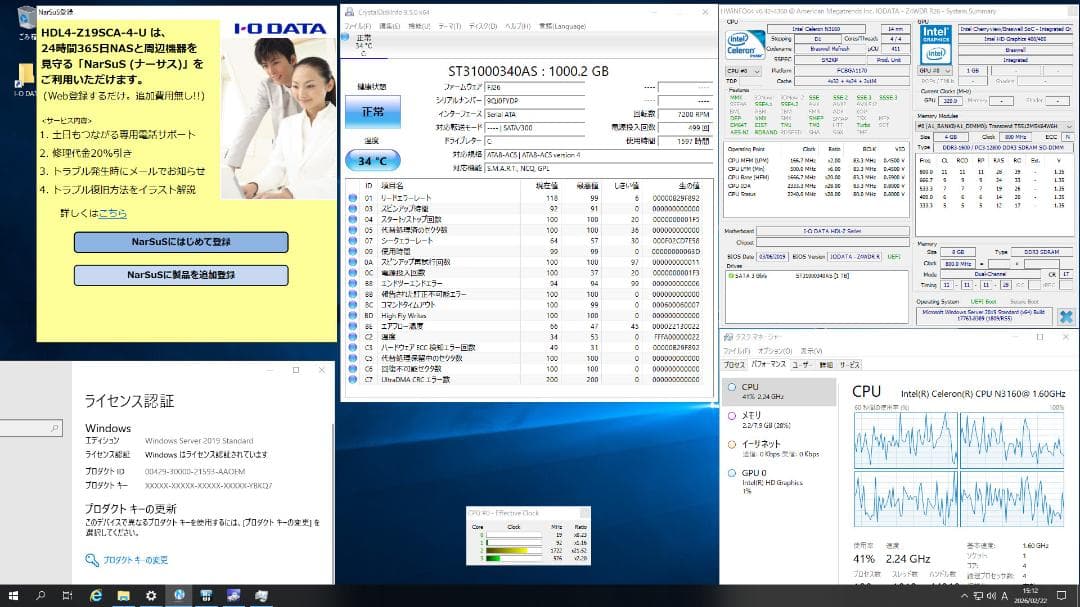
Task: Open Task Manager 表示(V) menu
Action: [x=811, y=351]
